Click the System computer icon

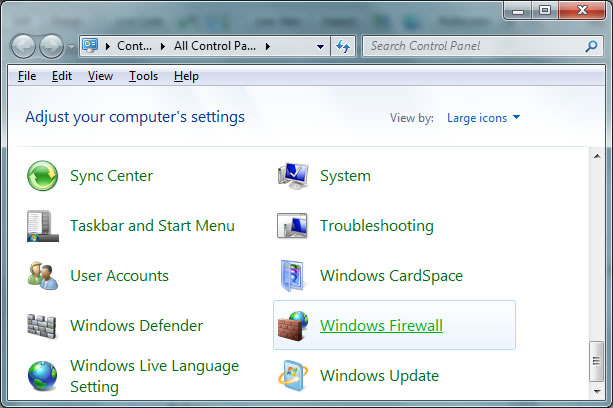click(293, 176)
